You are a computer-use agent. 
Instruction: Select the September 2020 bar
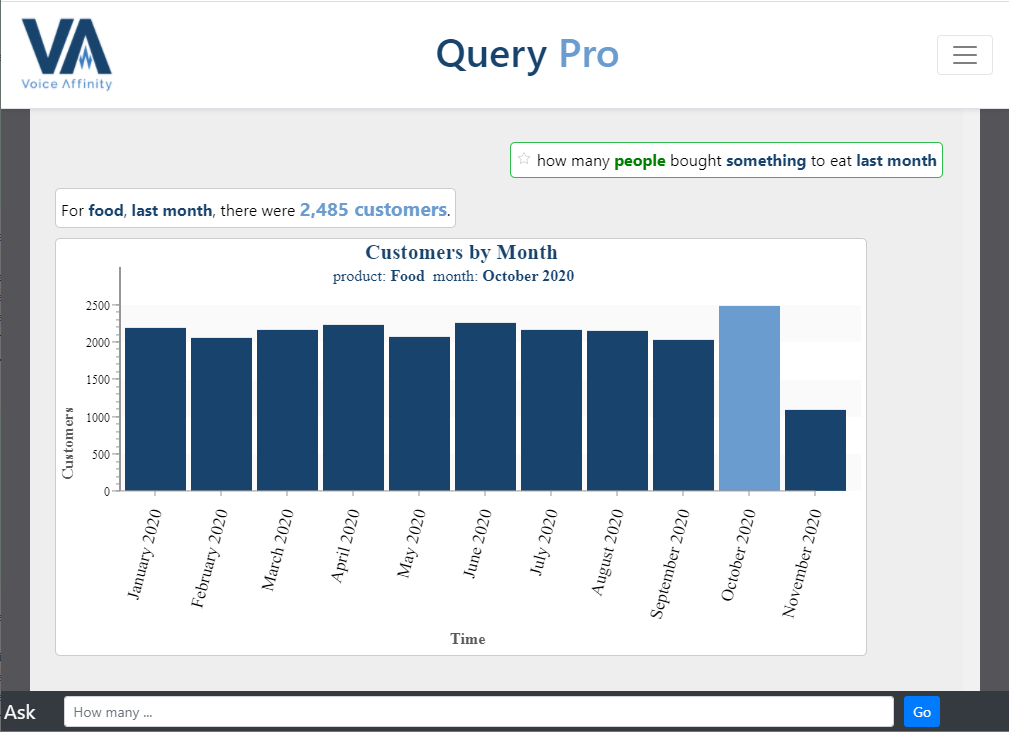pyautogui.click(x=683, y=415)
